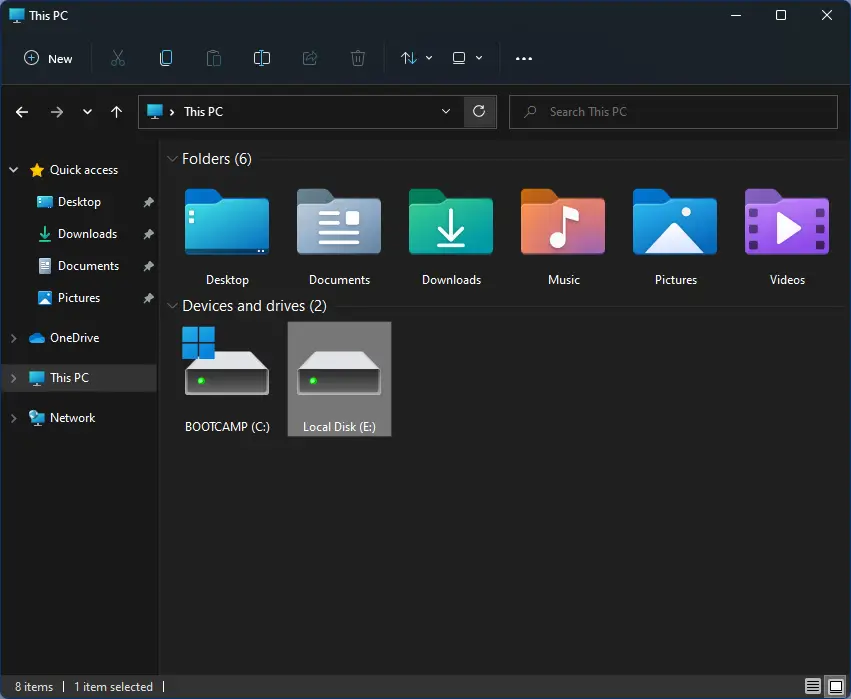Select Network in the sidebar
The height and width of the screenshot is (699, 851).
(x=72, y=418)
